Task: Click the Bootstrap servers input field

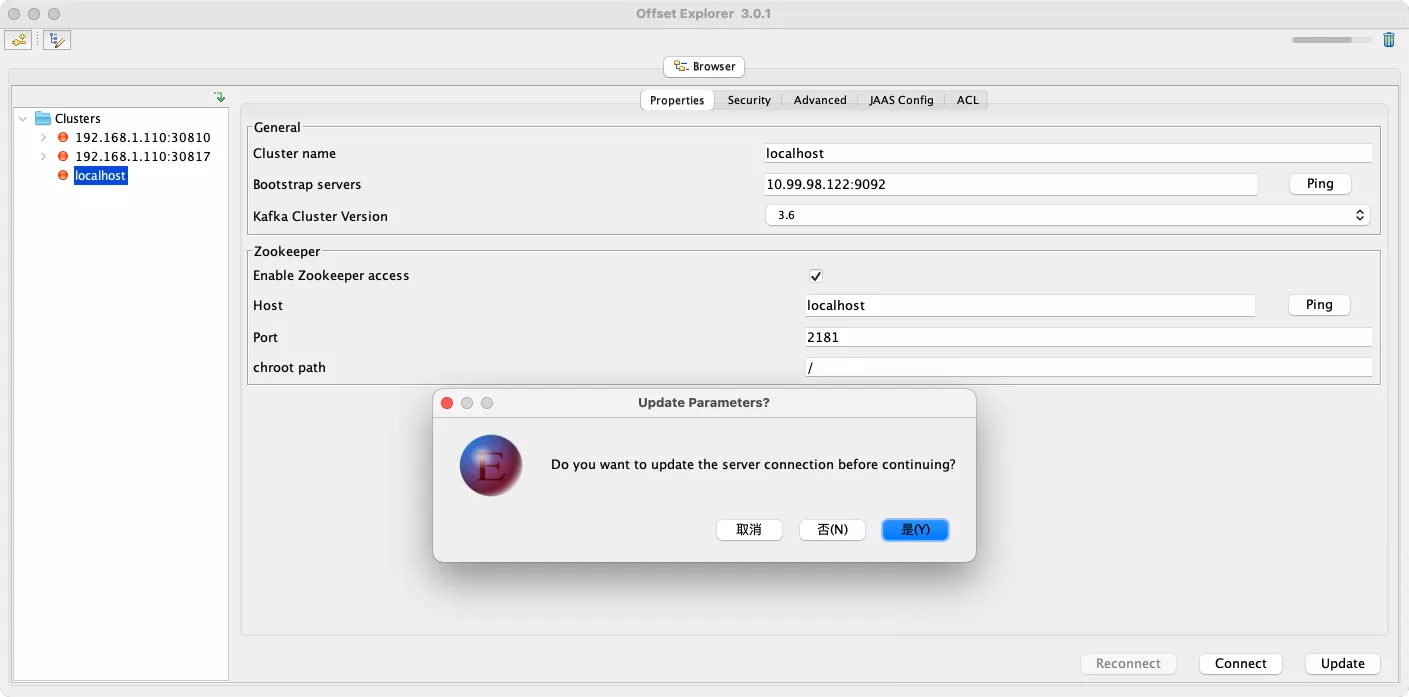Action: pyautogui.click(x=1010, y=184)
